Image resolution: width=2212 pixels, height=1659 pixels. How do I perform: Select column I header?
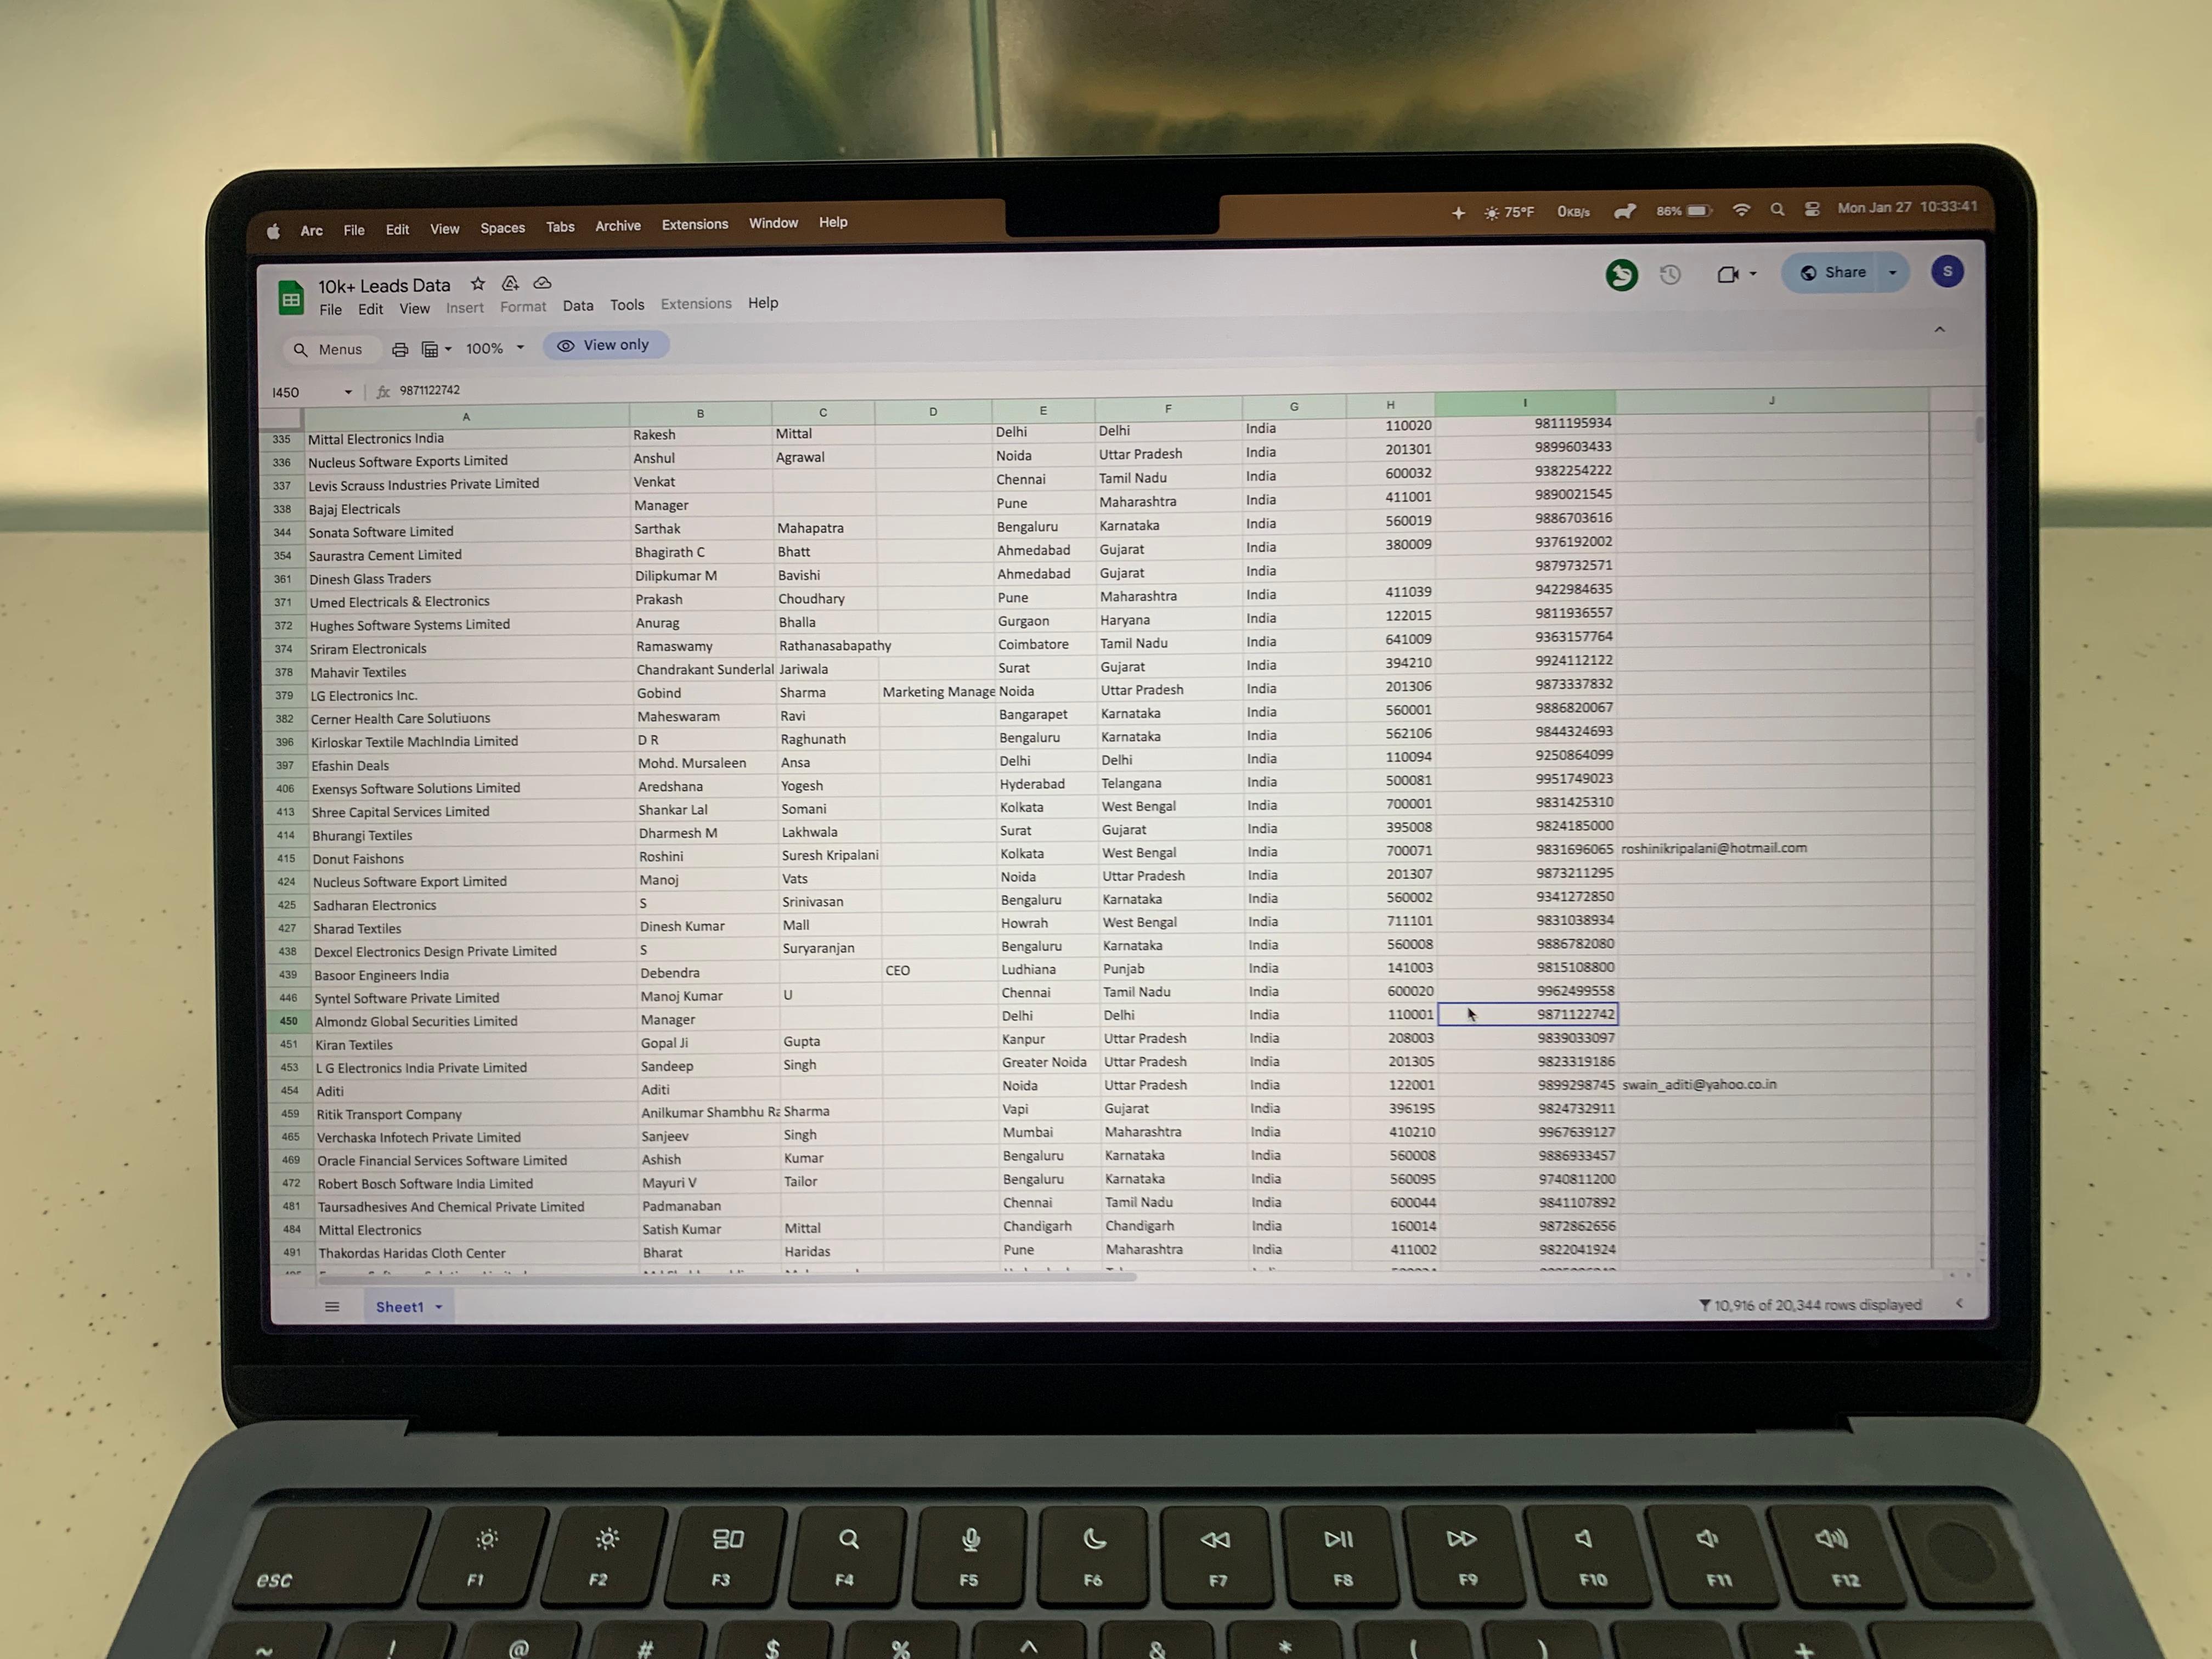tap(1525, 403)
